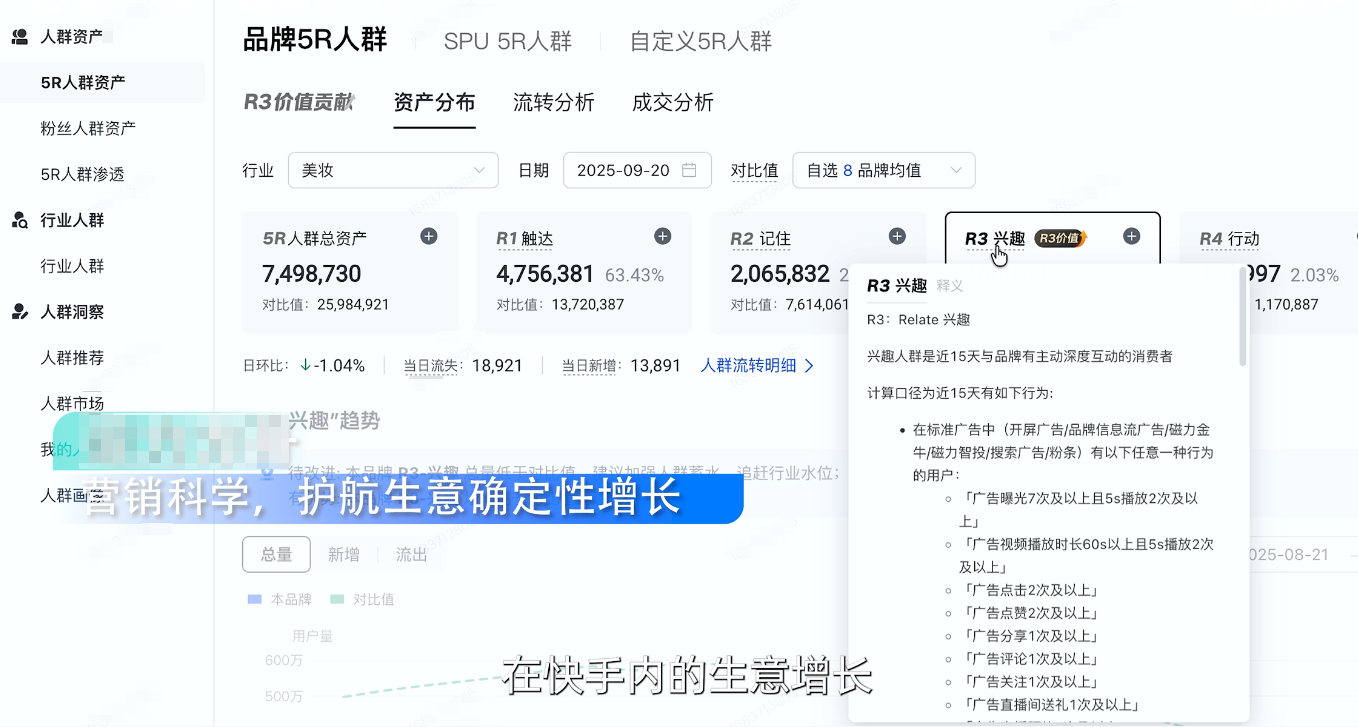Image resolution: width=1358 pixels, height=727 pixels.
Task: Toggle the chart to show 新增
Action: click(x=344, y=554)
